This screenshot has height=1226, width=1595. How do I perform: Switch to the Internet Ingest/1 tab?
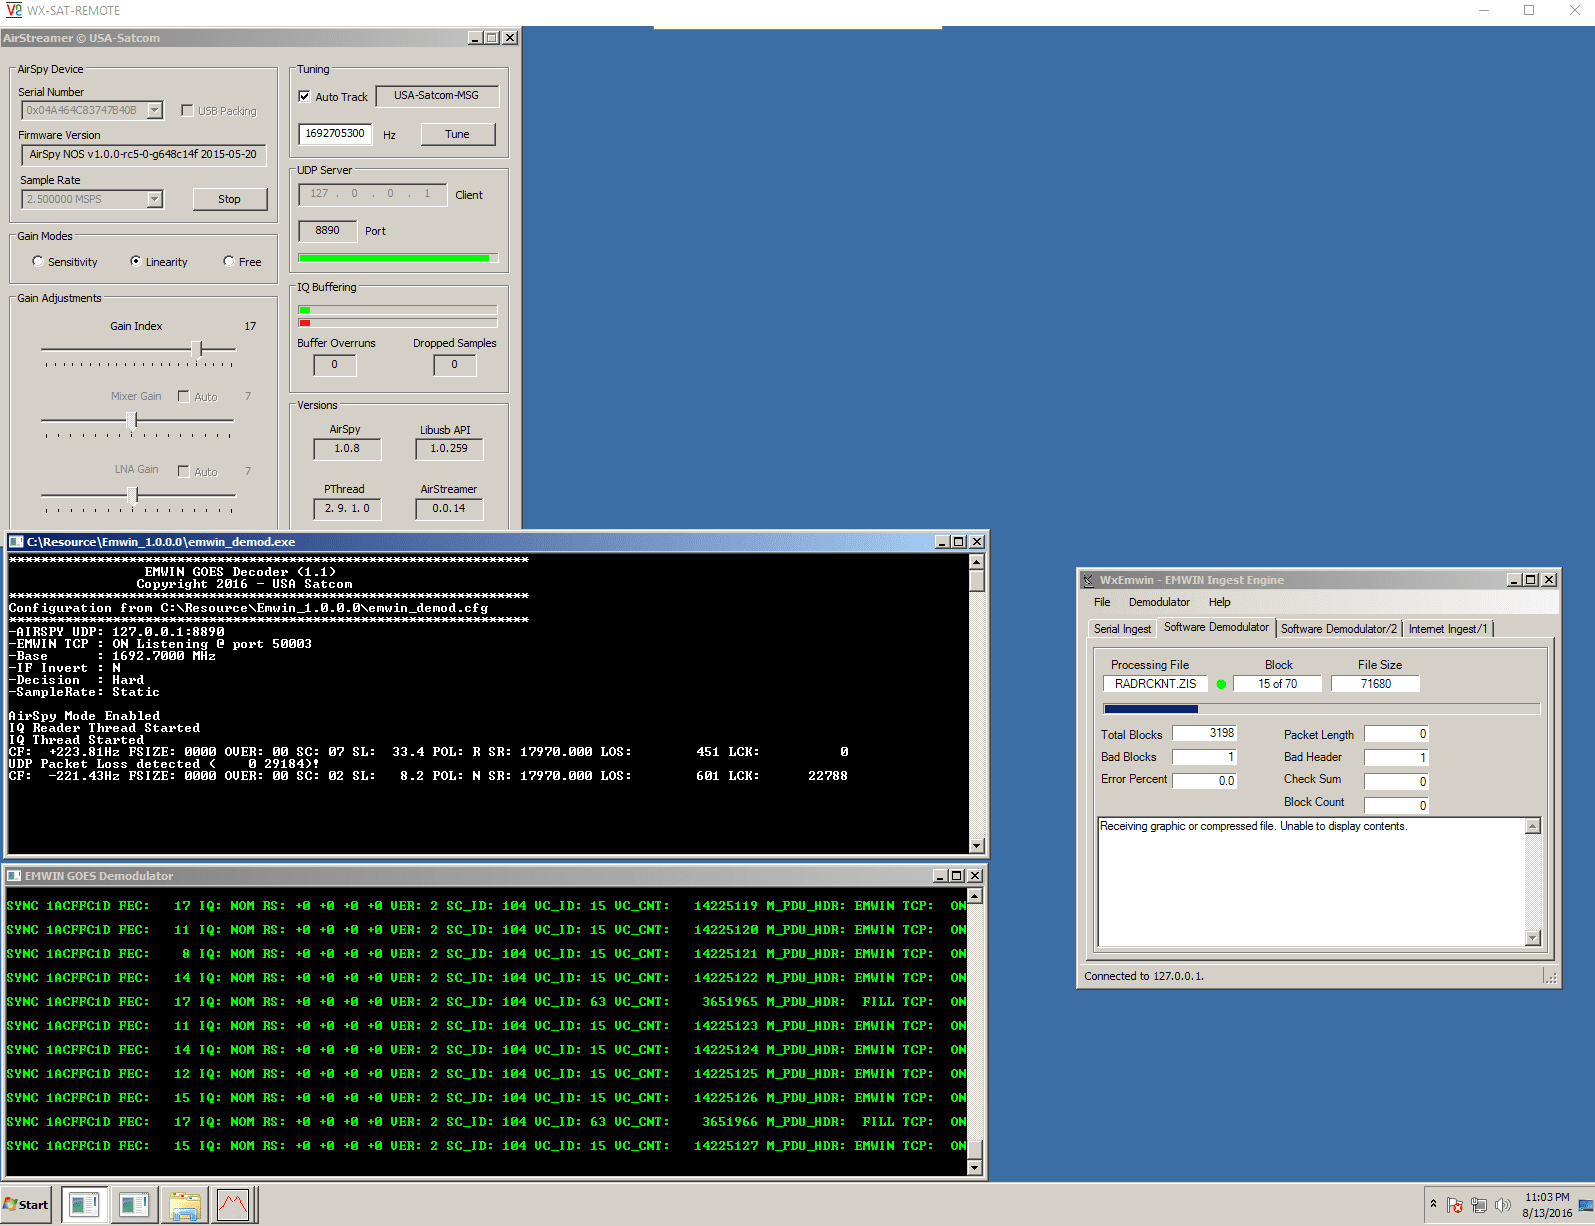click(1447, 629)
